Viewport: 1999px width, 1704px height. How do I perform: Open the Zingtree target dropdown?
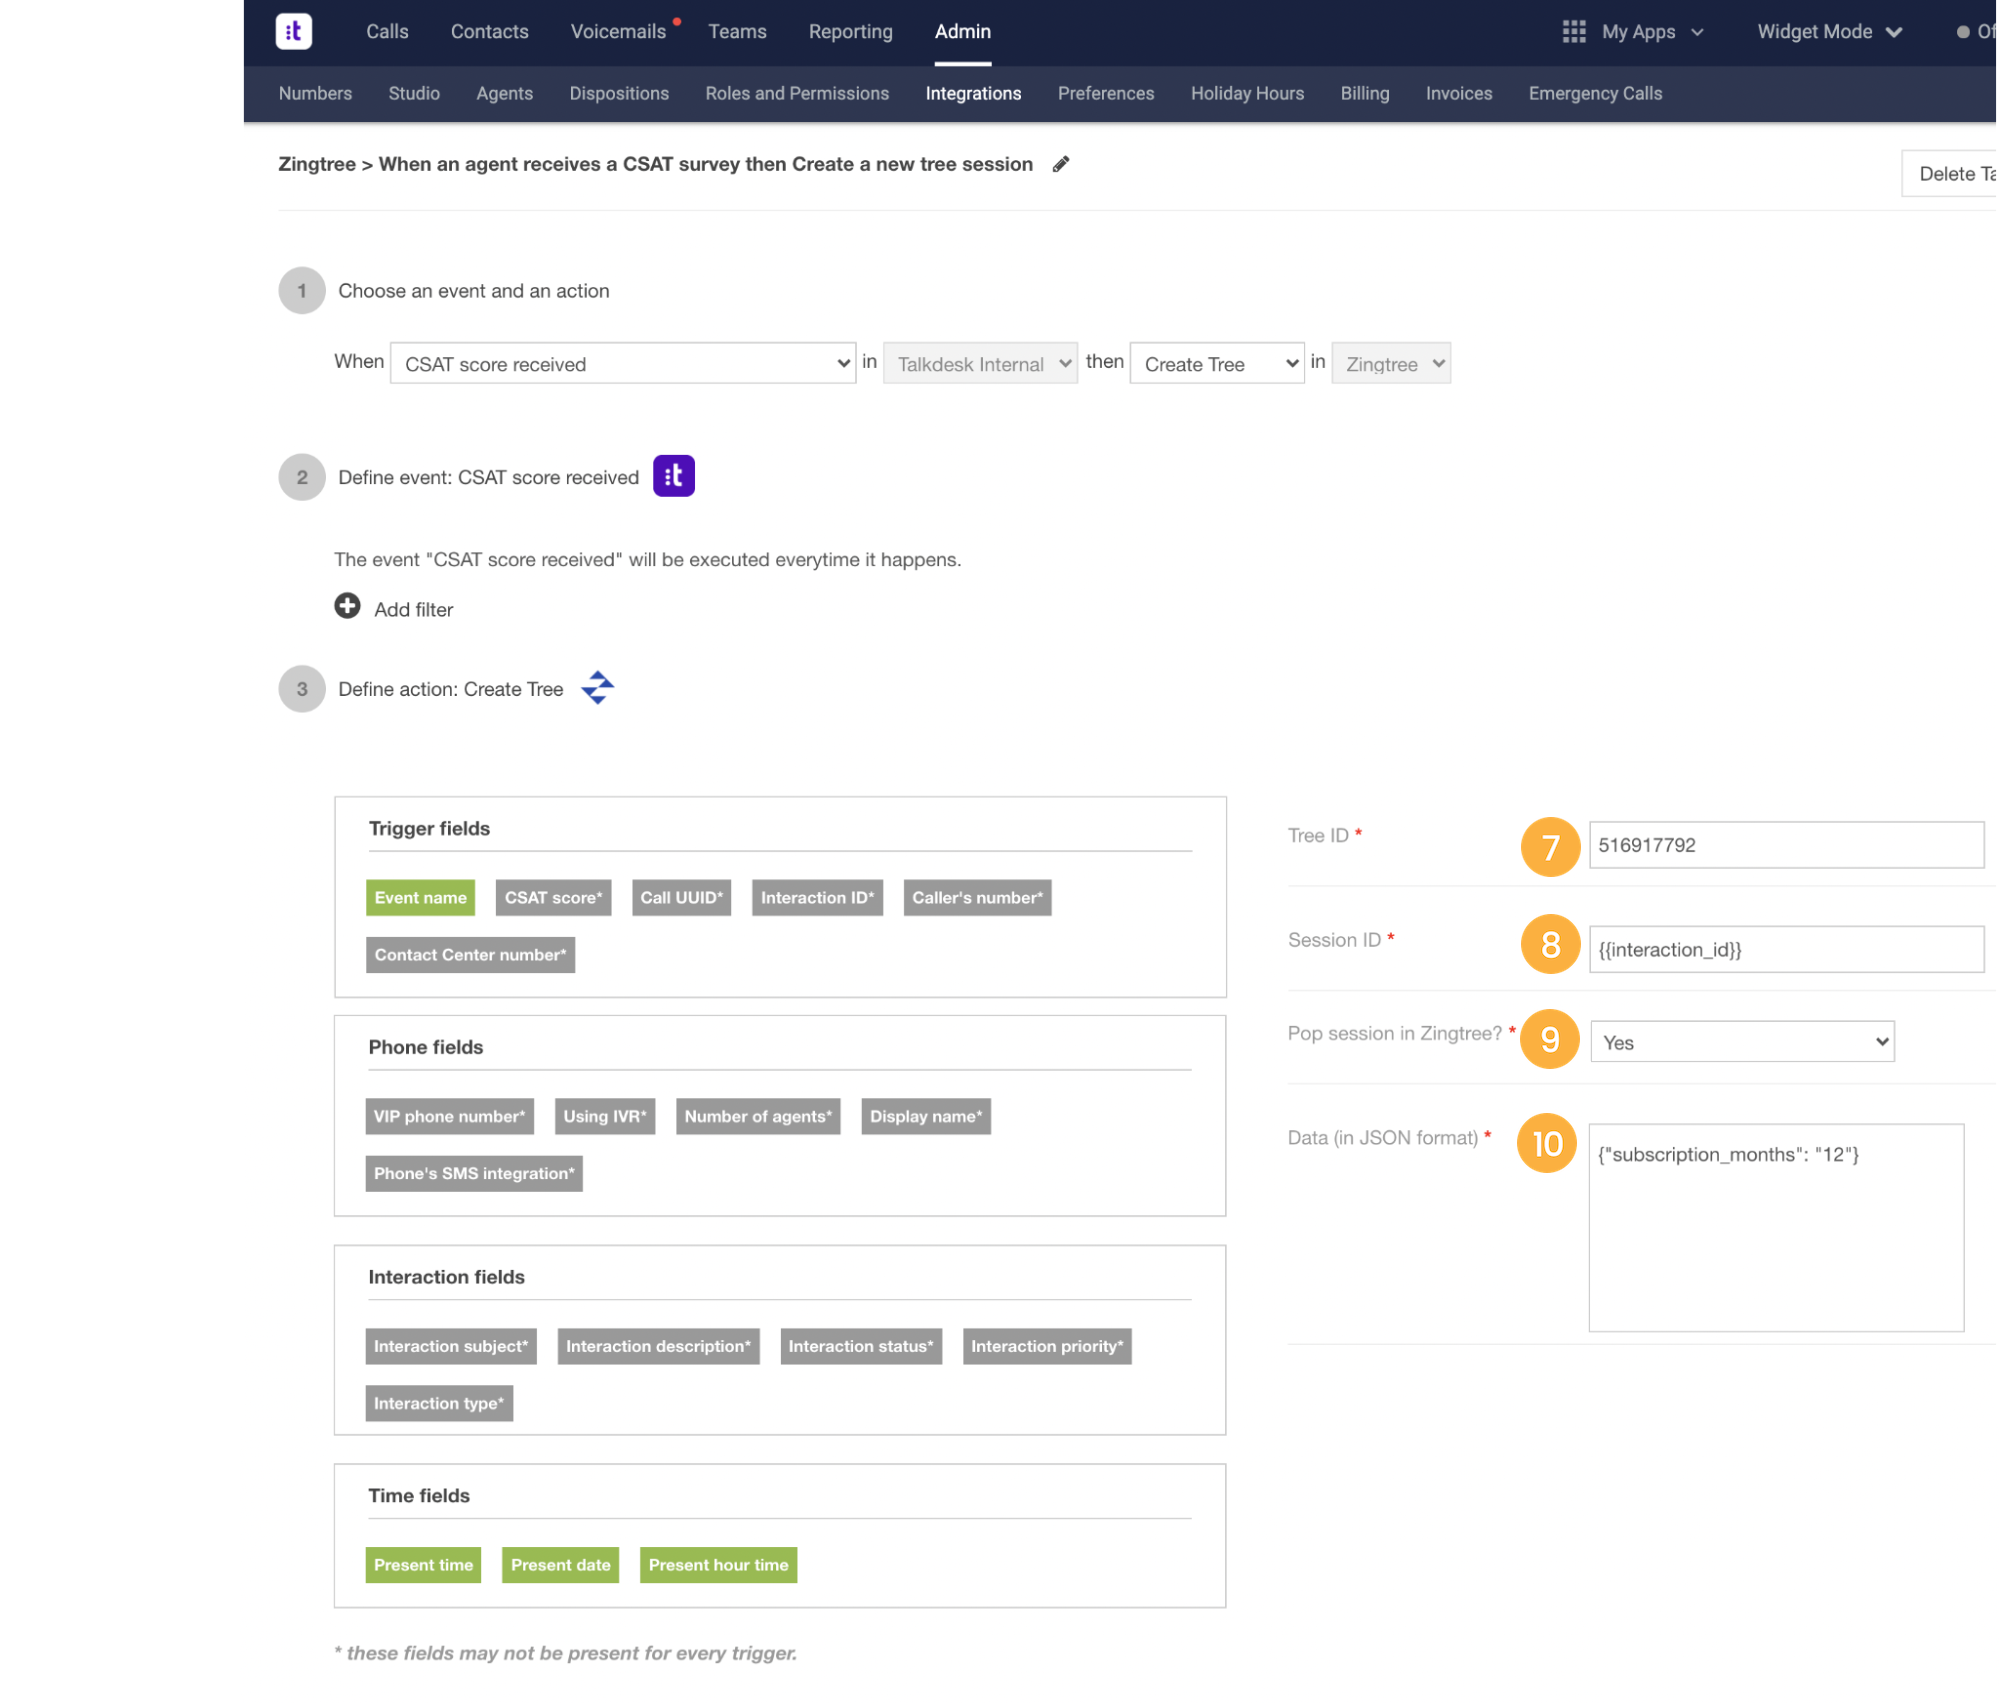click(x=1391, y=364)
